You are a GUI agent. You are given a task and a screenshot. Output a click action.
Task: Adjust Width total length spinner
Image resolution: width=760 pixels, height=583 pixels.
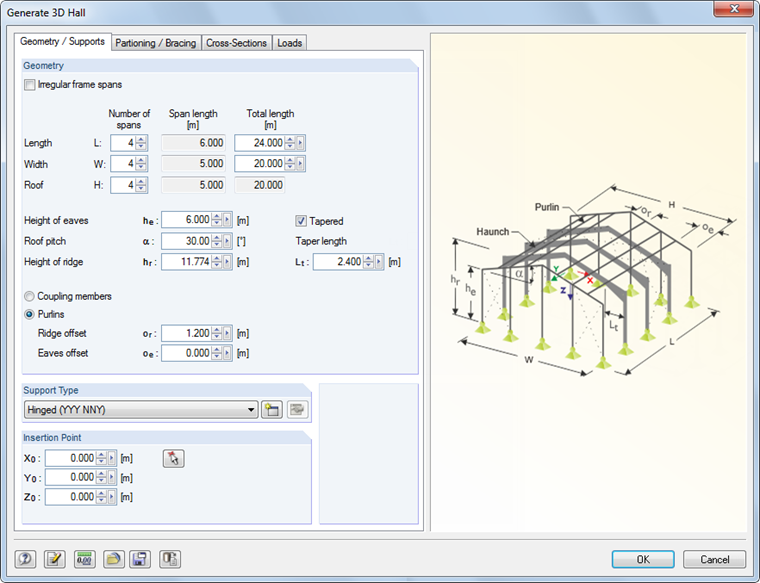pos(290,164)
